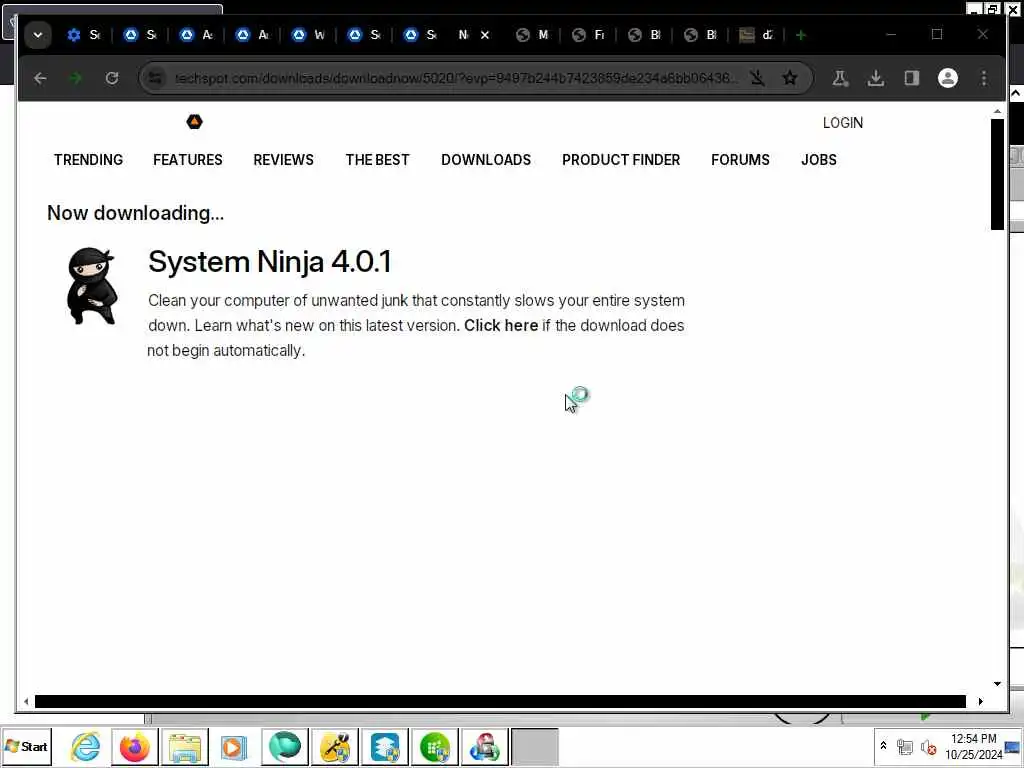Switch to the tab labeled W
Screen dimensions: 1024x768
click(x=308, y=35)
